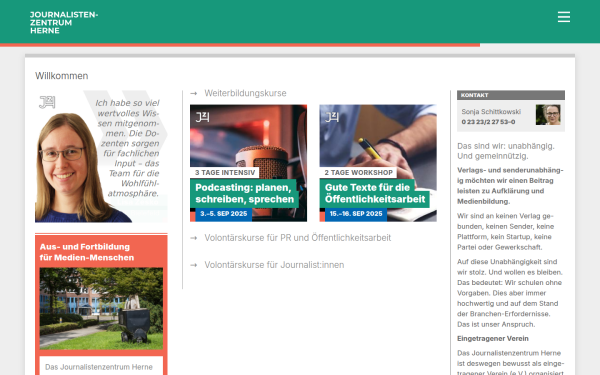Click Sonja Schittkowski's contact photo

tap(548, 115)
